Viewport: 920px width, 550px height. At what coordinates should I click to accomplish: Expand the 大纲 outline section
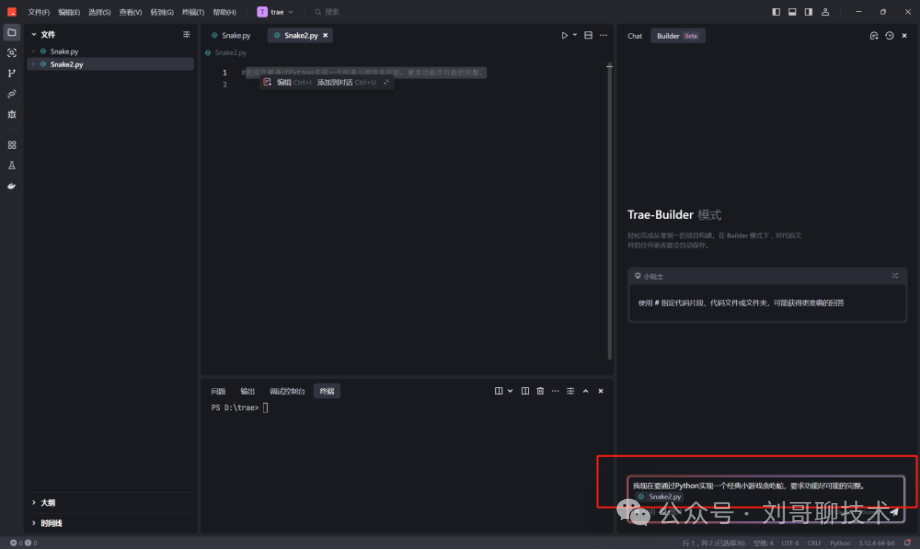tap(48, 503)
